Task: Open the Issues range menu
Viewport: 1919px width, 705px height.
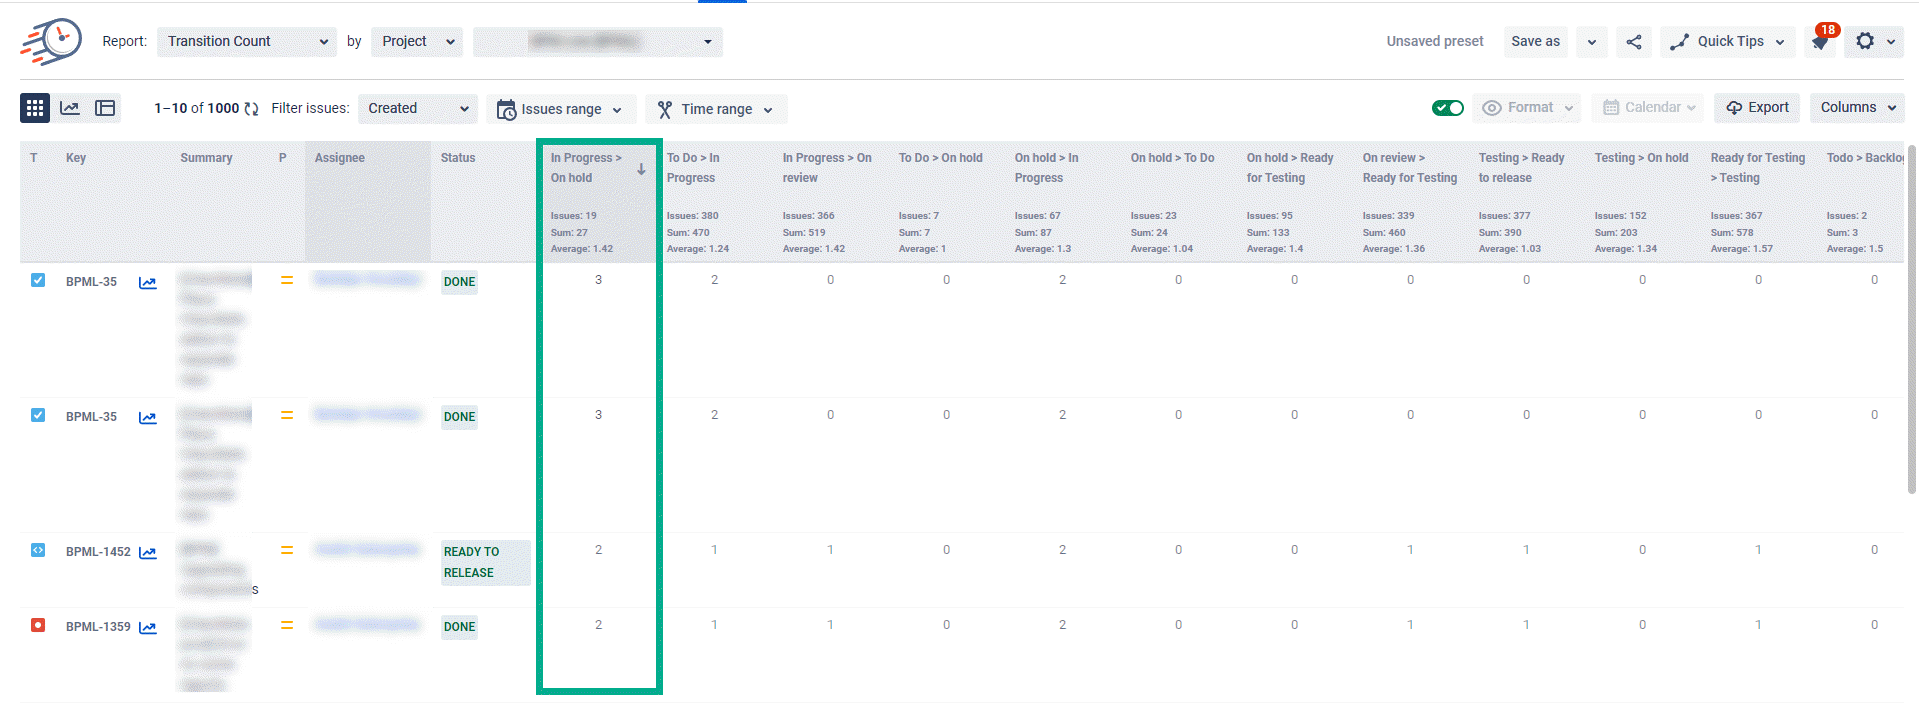Action: pos(560,109)
